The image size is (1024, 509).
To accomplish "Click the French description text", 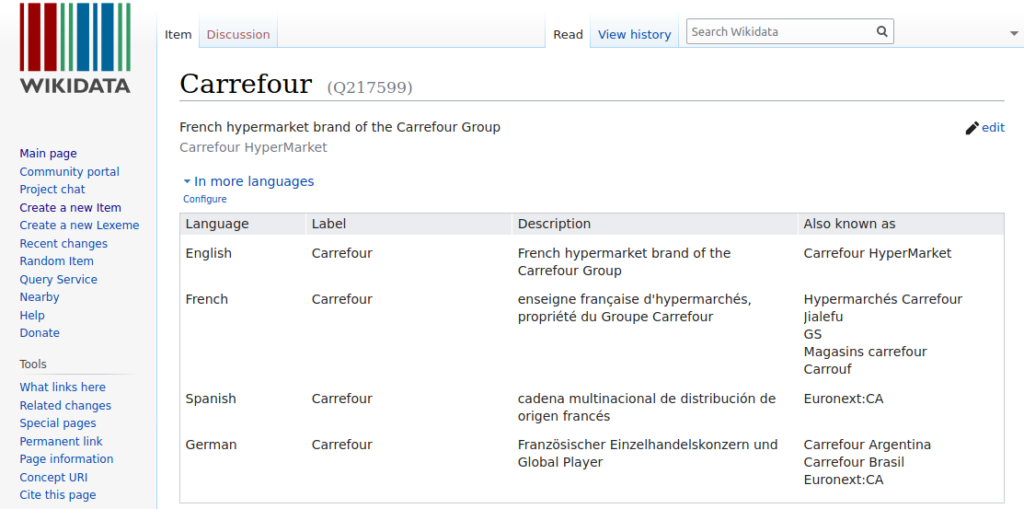I will pos(635,308).
